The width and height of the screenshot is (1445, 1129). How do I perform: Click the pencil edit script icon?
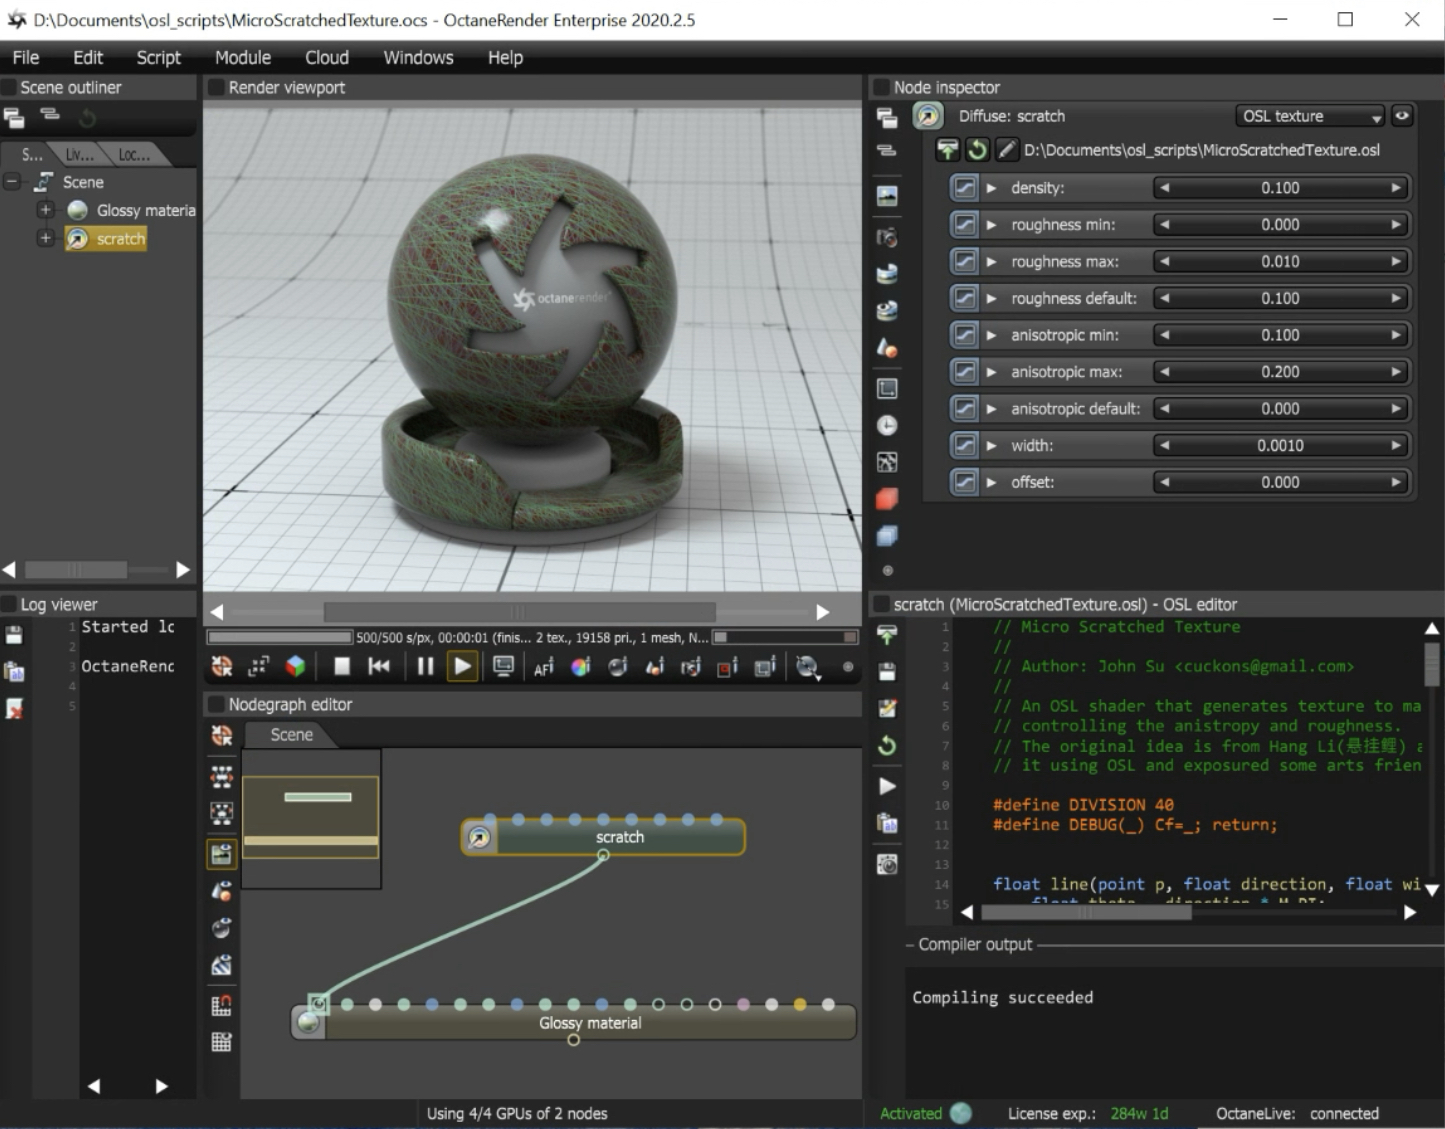(1006, 150)
